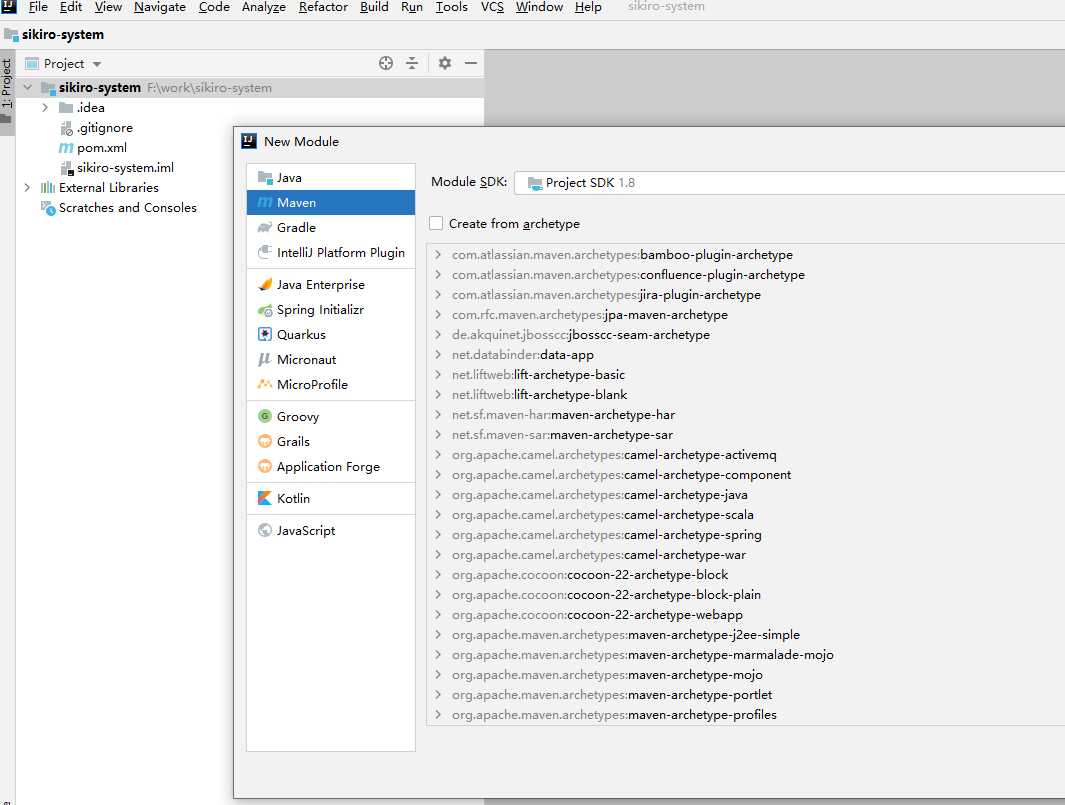This screenshot has height=805, width=1065.
Task: Click the Java Enterprise icon
Action: [265, 285]
